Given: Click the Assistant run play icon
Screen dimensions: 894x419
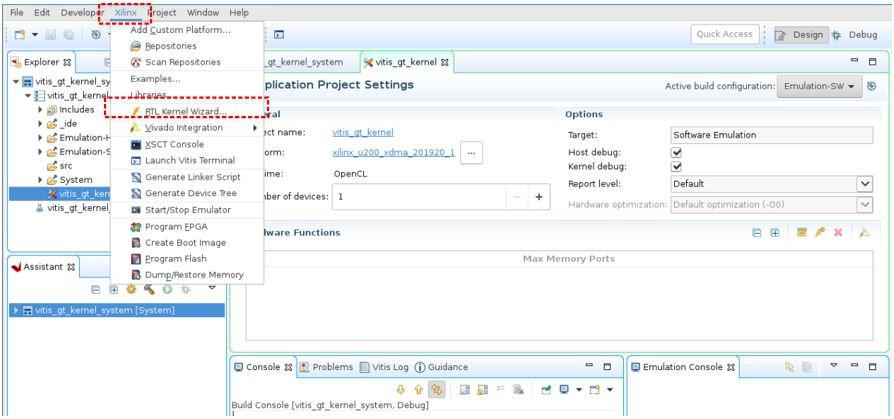Looking at the screenshot, I should pyautogui.click(x=167, y=290).
